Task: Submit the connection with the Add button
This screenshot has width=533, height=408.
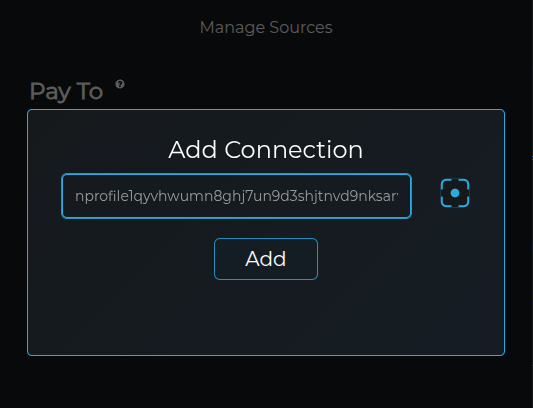Action: pyautogui.click(x=266, y=259)
